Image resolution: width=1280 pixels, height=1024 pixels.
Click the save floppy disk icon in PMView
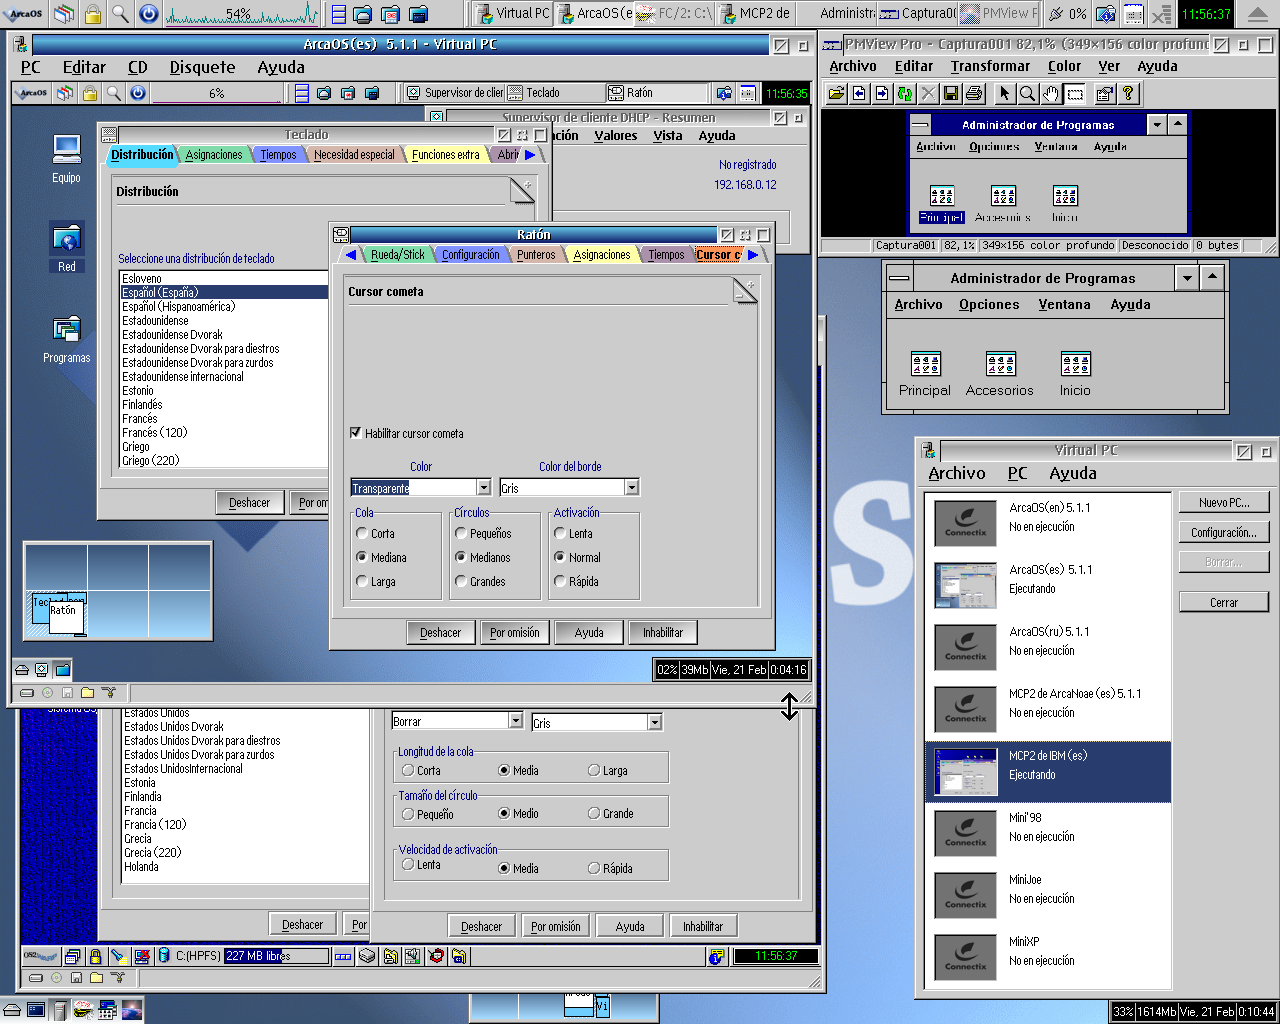pyautogui.click(x=951, y=93)
